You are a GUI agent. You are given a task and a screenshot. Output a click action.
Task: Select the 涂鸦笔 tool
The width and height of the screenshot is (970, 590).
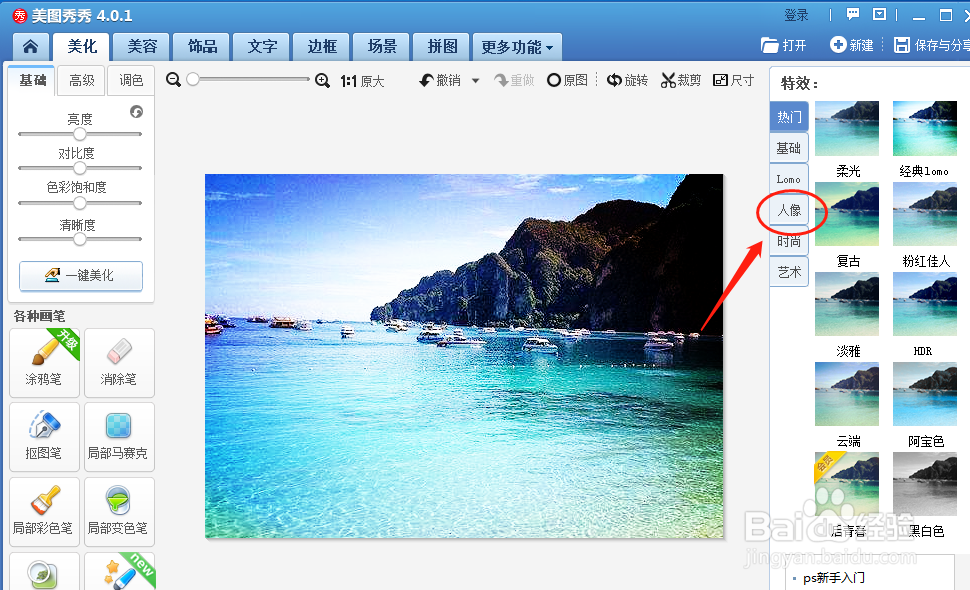click(45, 362)
